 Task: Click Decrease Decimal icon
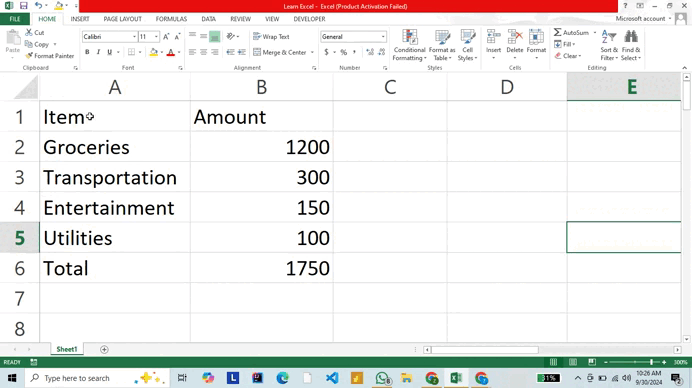pos(382,52)
